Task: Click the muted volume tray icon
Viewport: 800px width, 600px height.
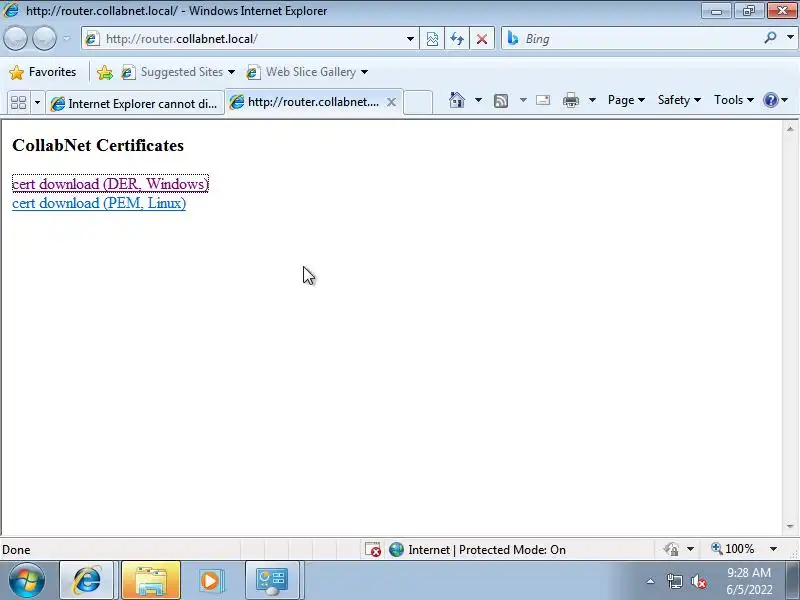Action: click(x=698, y=581)
